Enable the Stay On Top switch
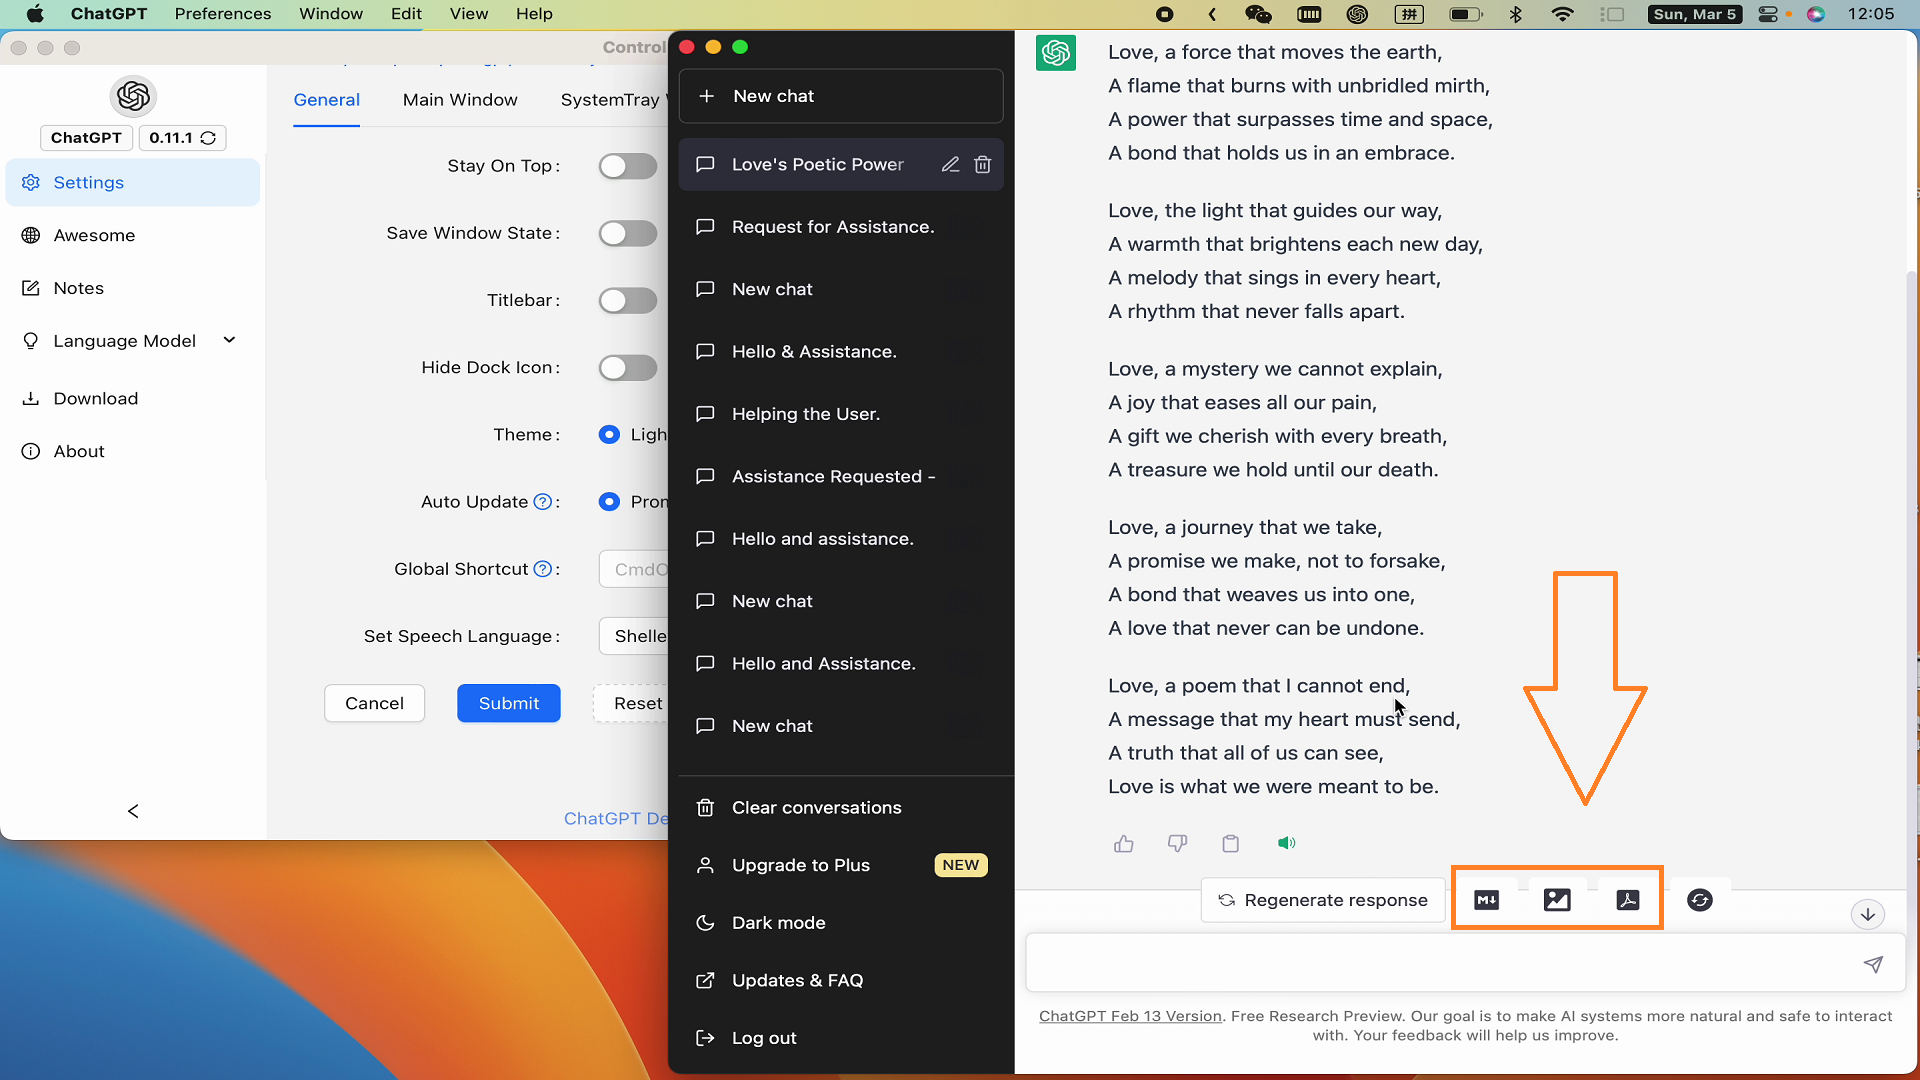Screen dimensions: 1920x1080 coord(628,166)
